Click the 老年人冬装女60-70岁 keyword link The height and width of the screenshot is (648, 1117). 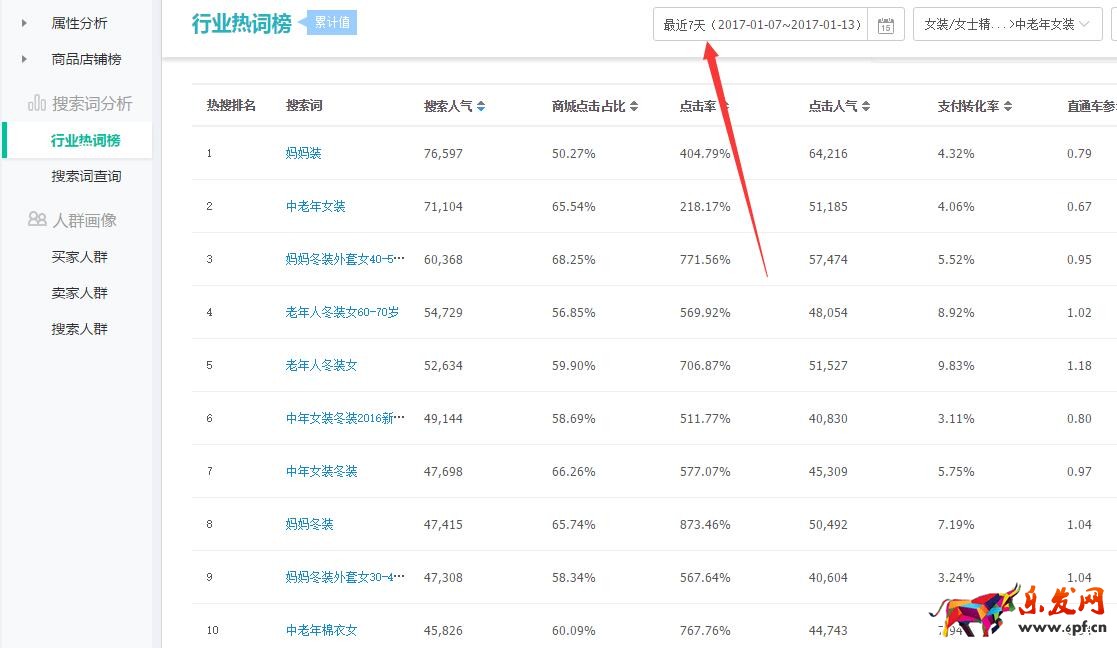click(341, 312)
